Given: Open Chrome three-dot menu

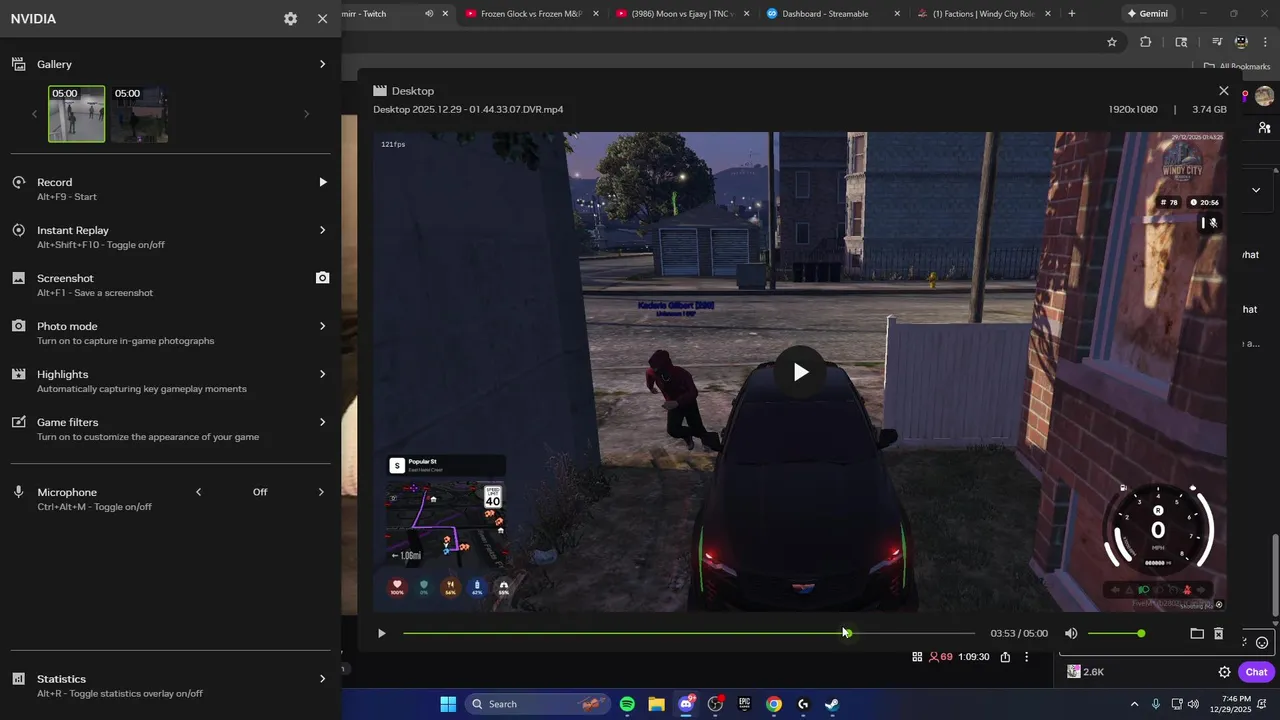Looking at the screenshot, I should [1265, 42].
